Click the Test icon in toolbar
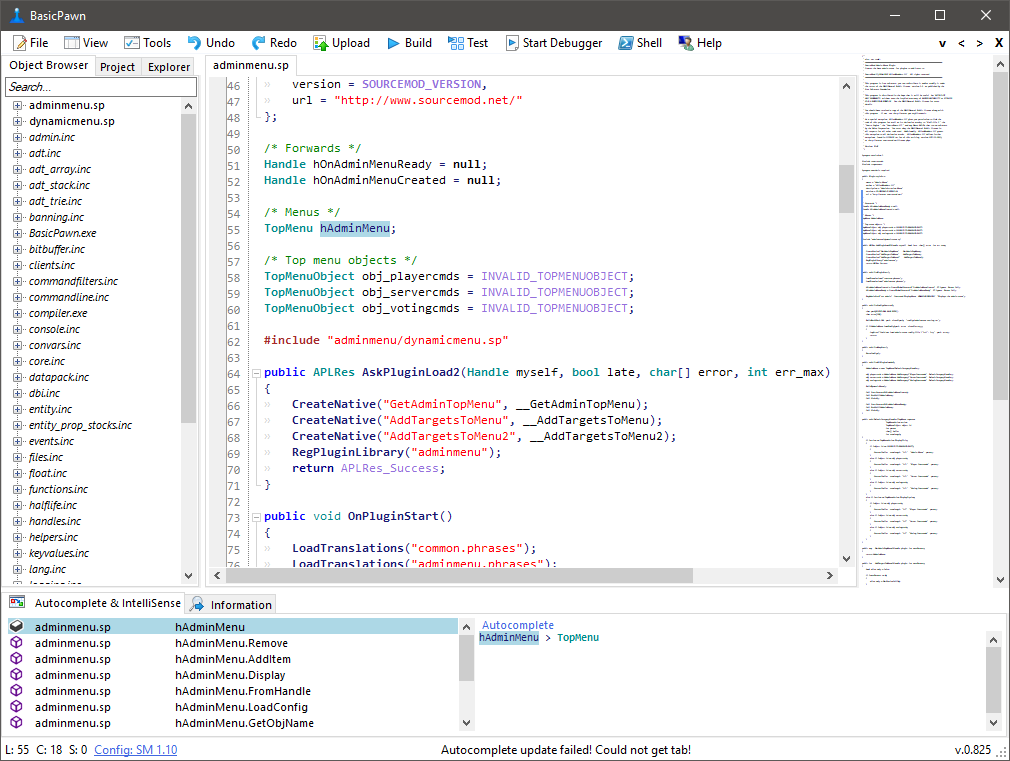The width and height of the screenshot is (1010, 761). tap(454, 43)
